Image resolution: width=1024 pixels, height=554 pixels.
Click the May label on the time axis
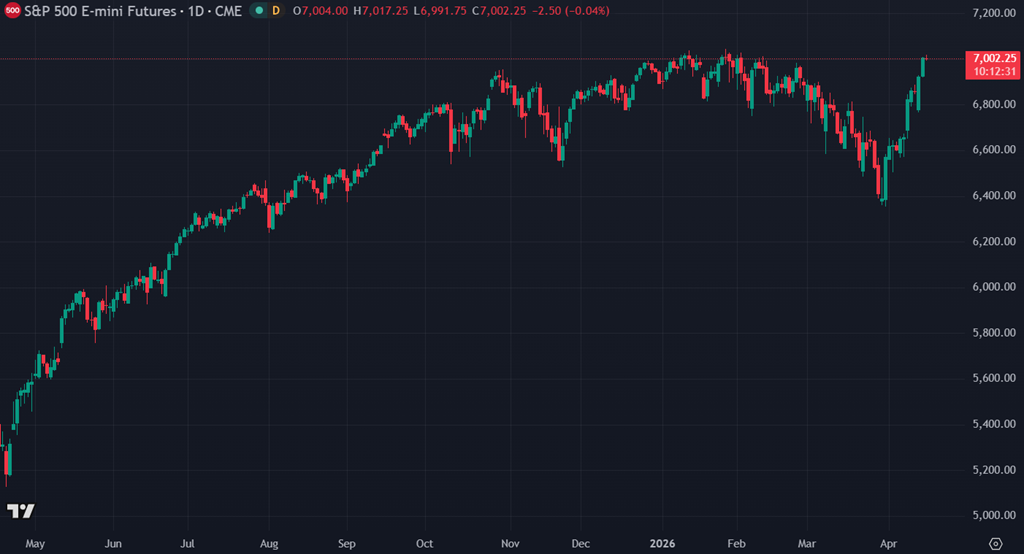point(34,543)
